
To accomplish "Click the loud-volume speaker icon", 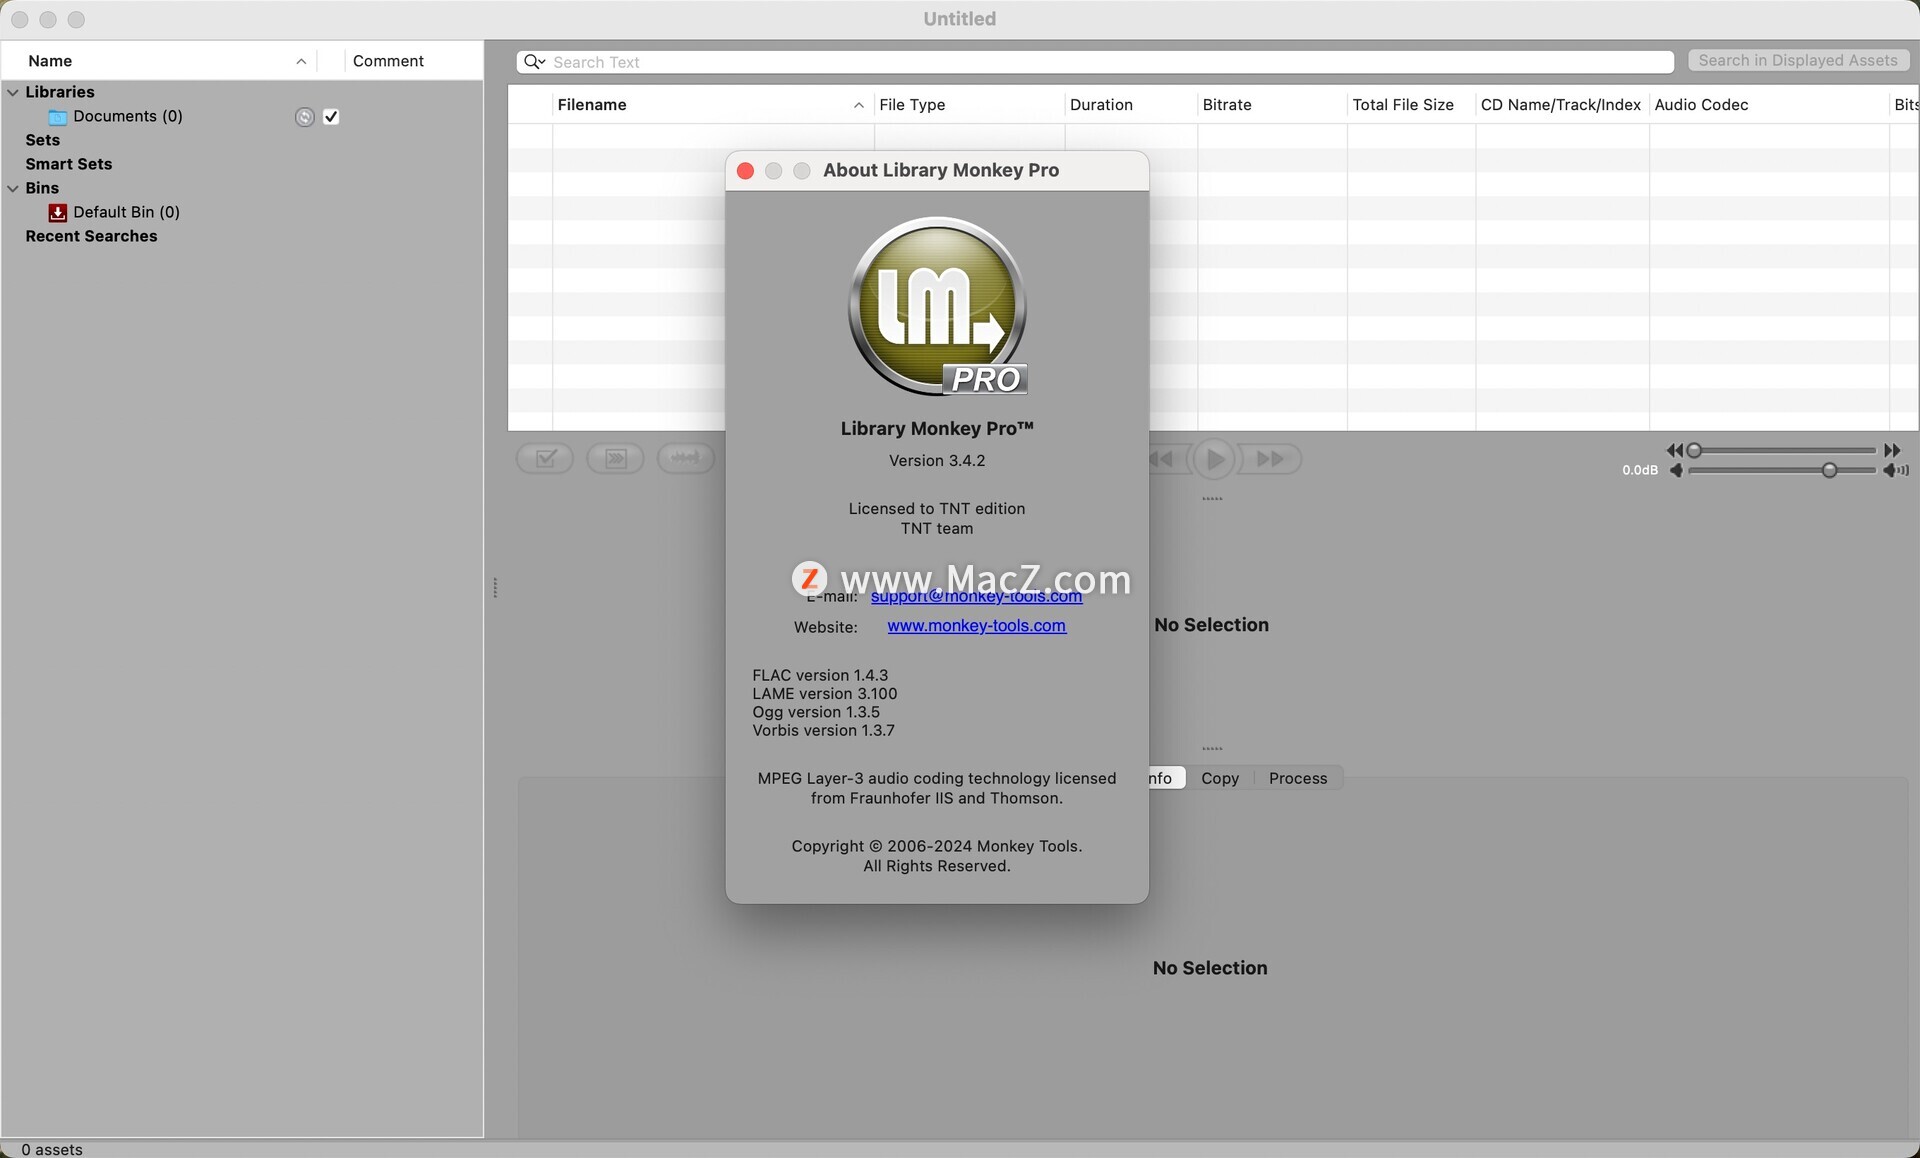I will (x=1896, y=470).
